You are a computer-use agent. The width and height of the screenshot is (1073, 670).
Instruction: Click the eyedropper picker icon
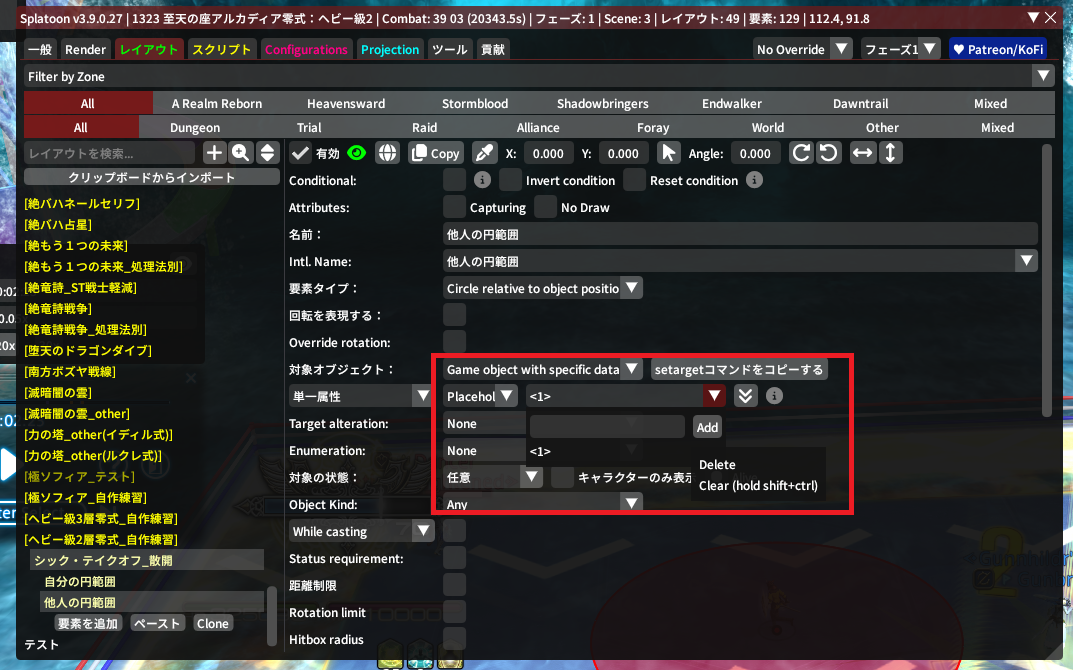coord(484,153)
